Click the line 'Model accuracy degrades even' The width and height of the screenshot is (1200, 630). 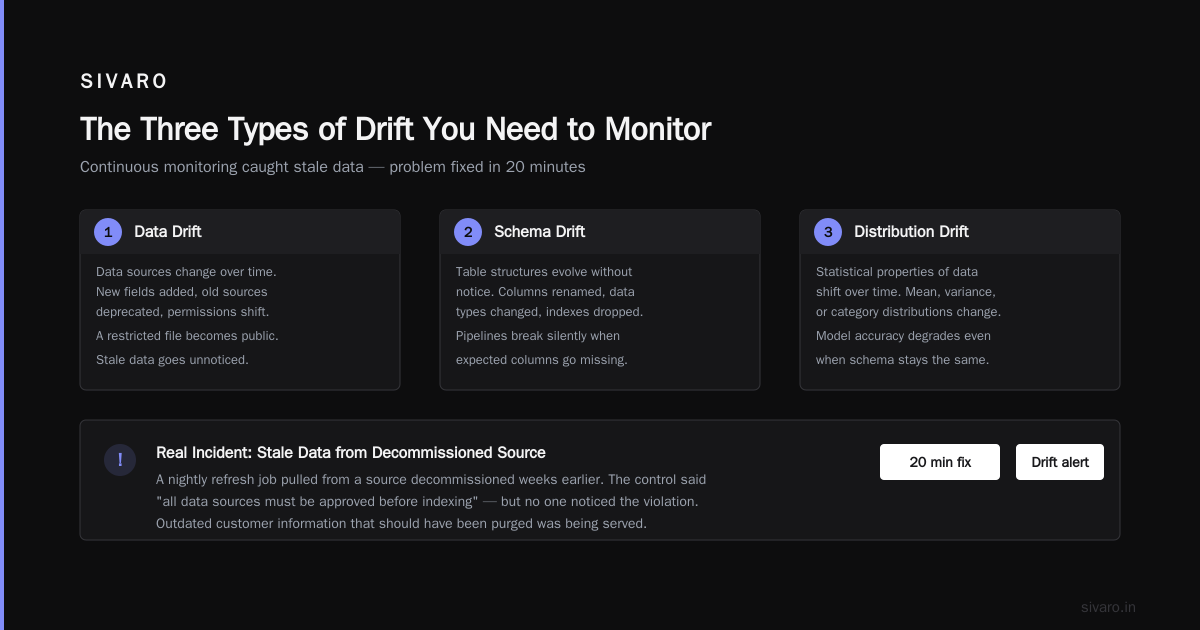pyautogui.click(x=904, y=336)
